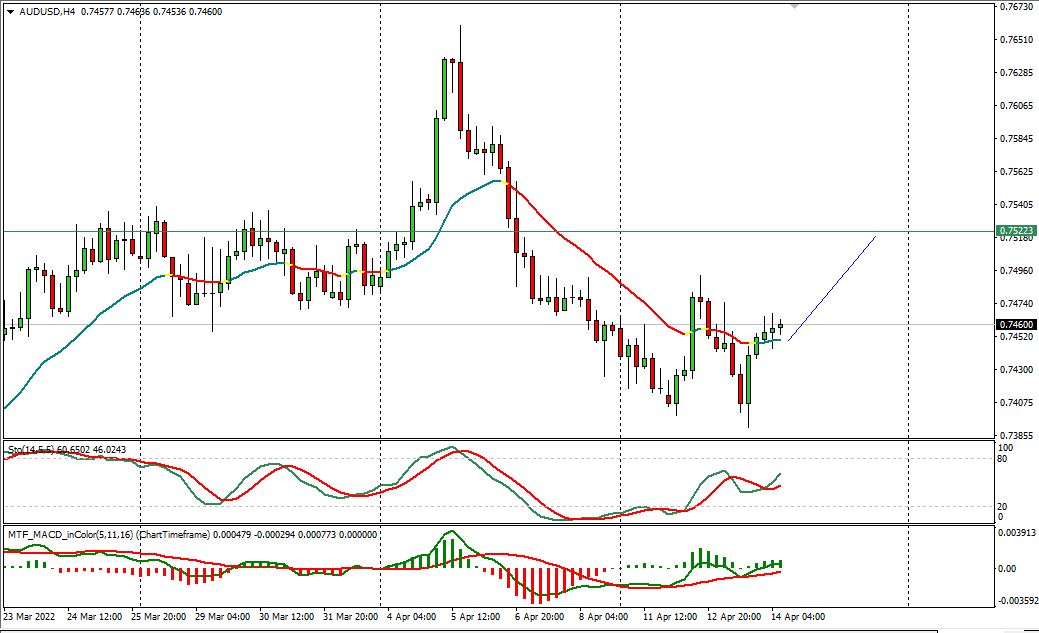
Task: Click the 0.74520 price axis label
Action: click(1017, 337)
